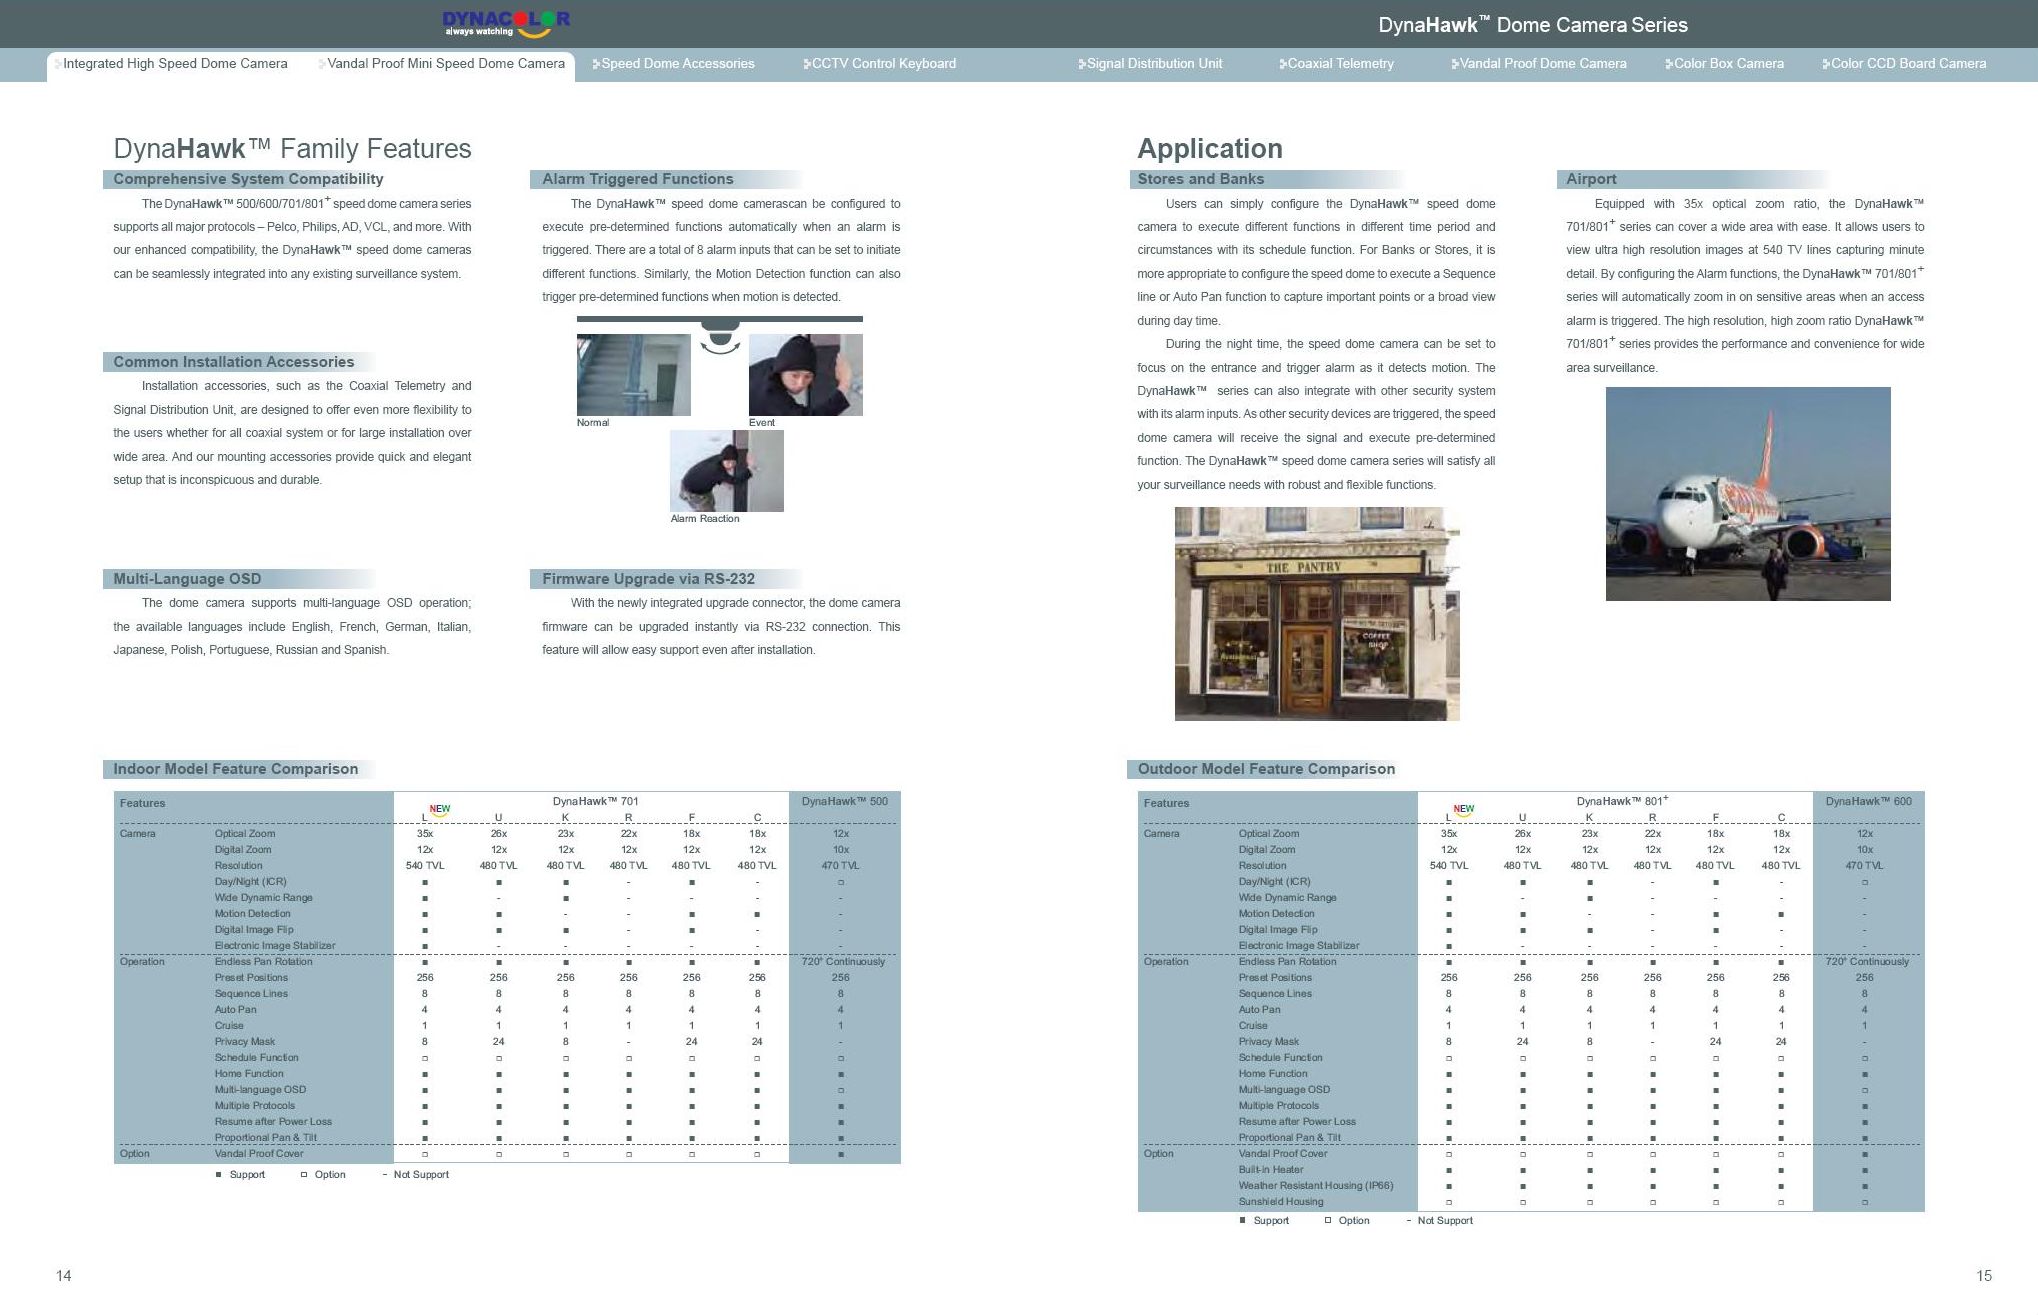
Task: Click the DynaHawk Dome Camera Series title
Action: [x=1532, y=25]
